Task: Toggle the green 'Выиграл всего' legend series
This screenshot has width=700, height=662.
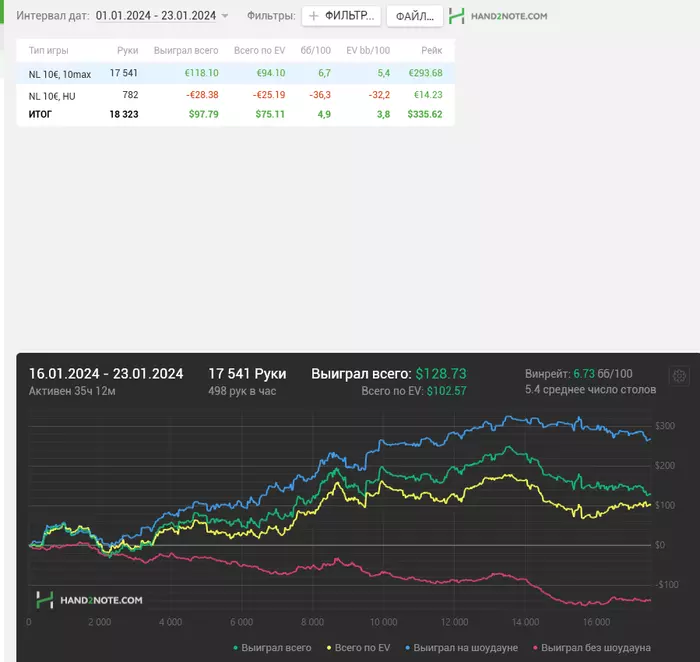Action: [x=272, y=648]
